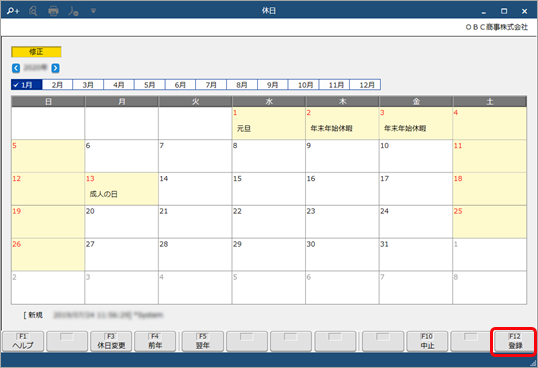
Task: Select January 31 cell
Action: 416,255
